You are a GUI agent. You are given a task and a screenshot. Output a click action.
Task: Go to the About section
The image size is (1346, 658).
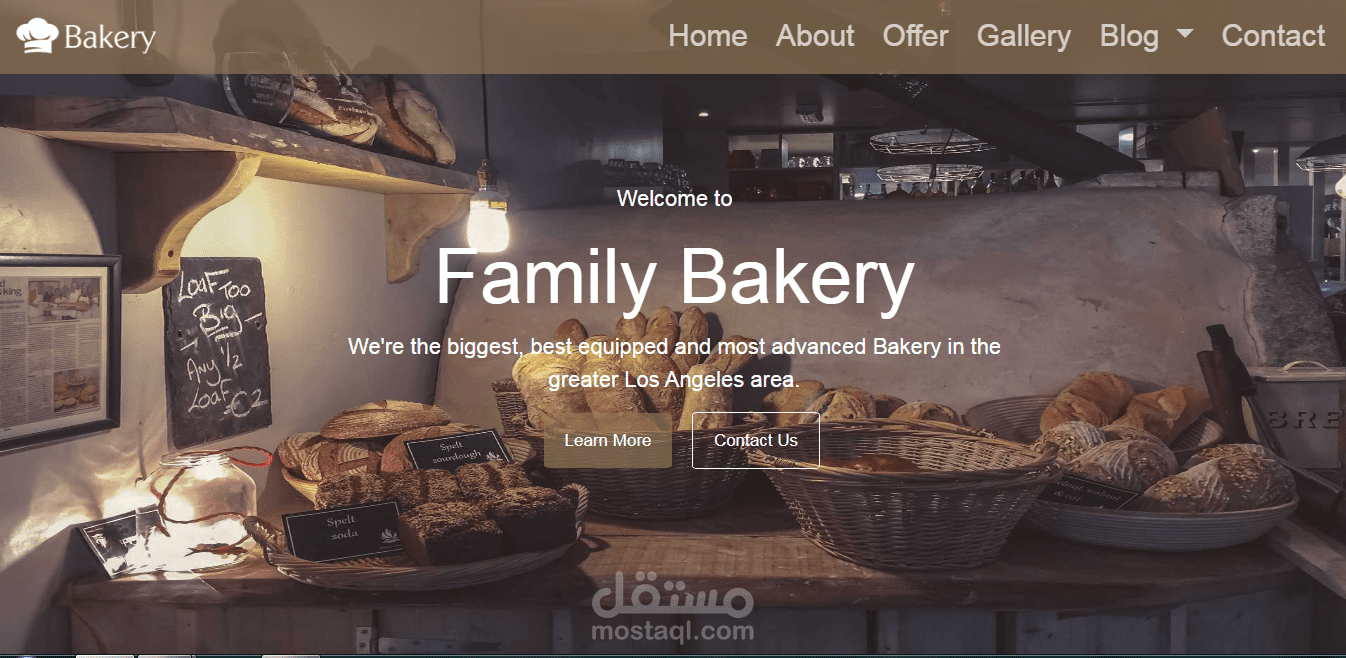(x=815, y=36)
